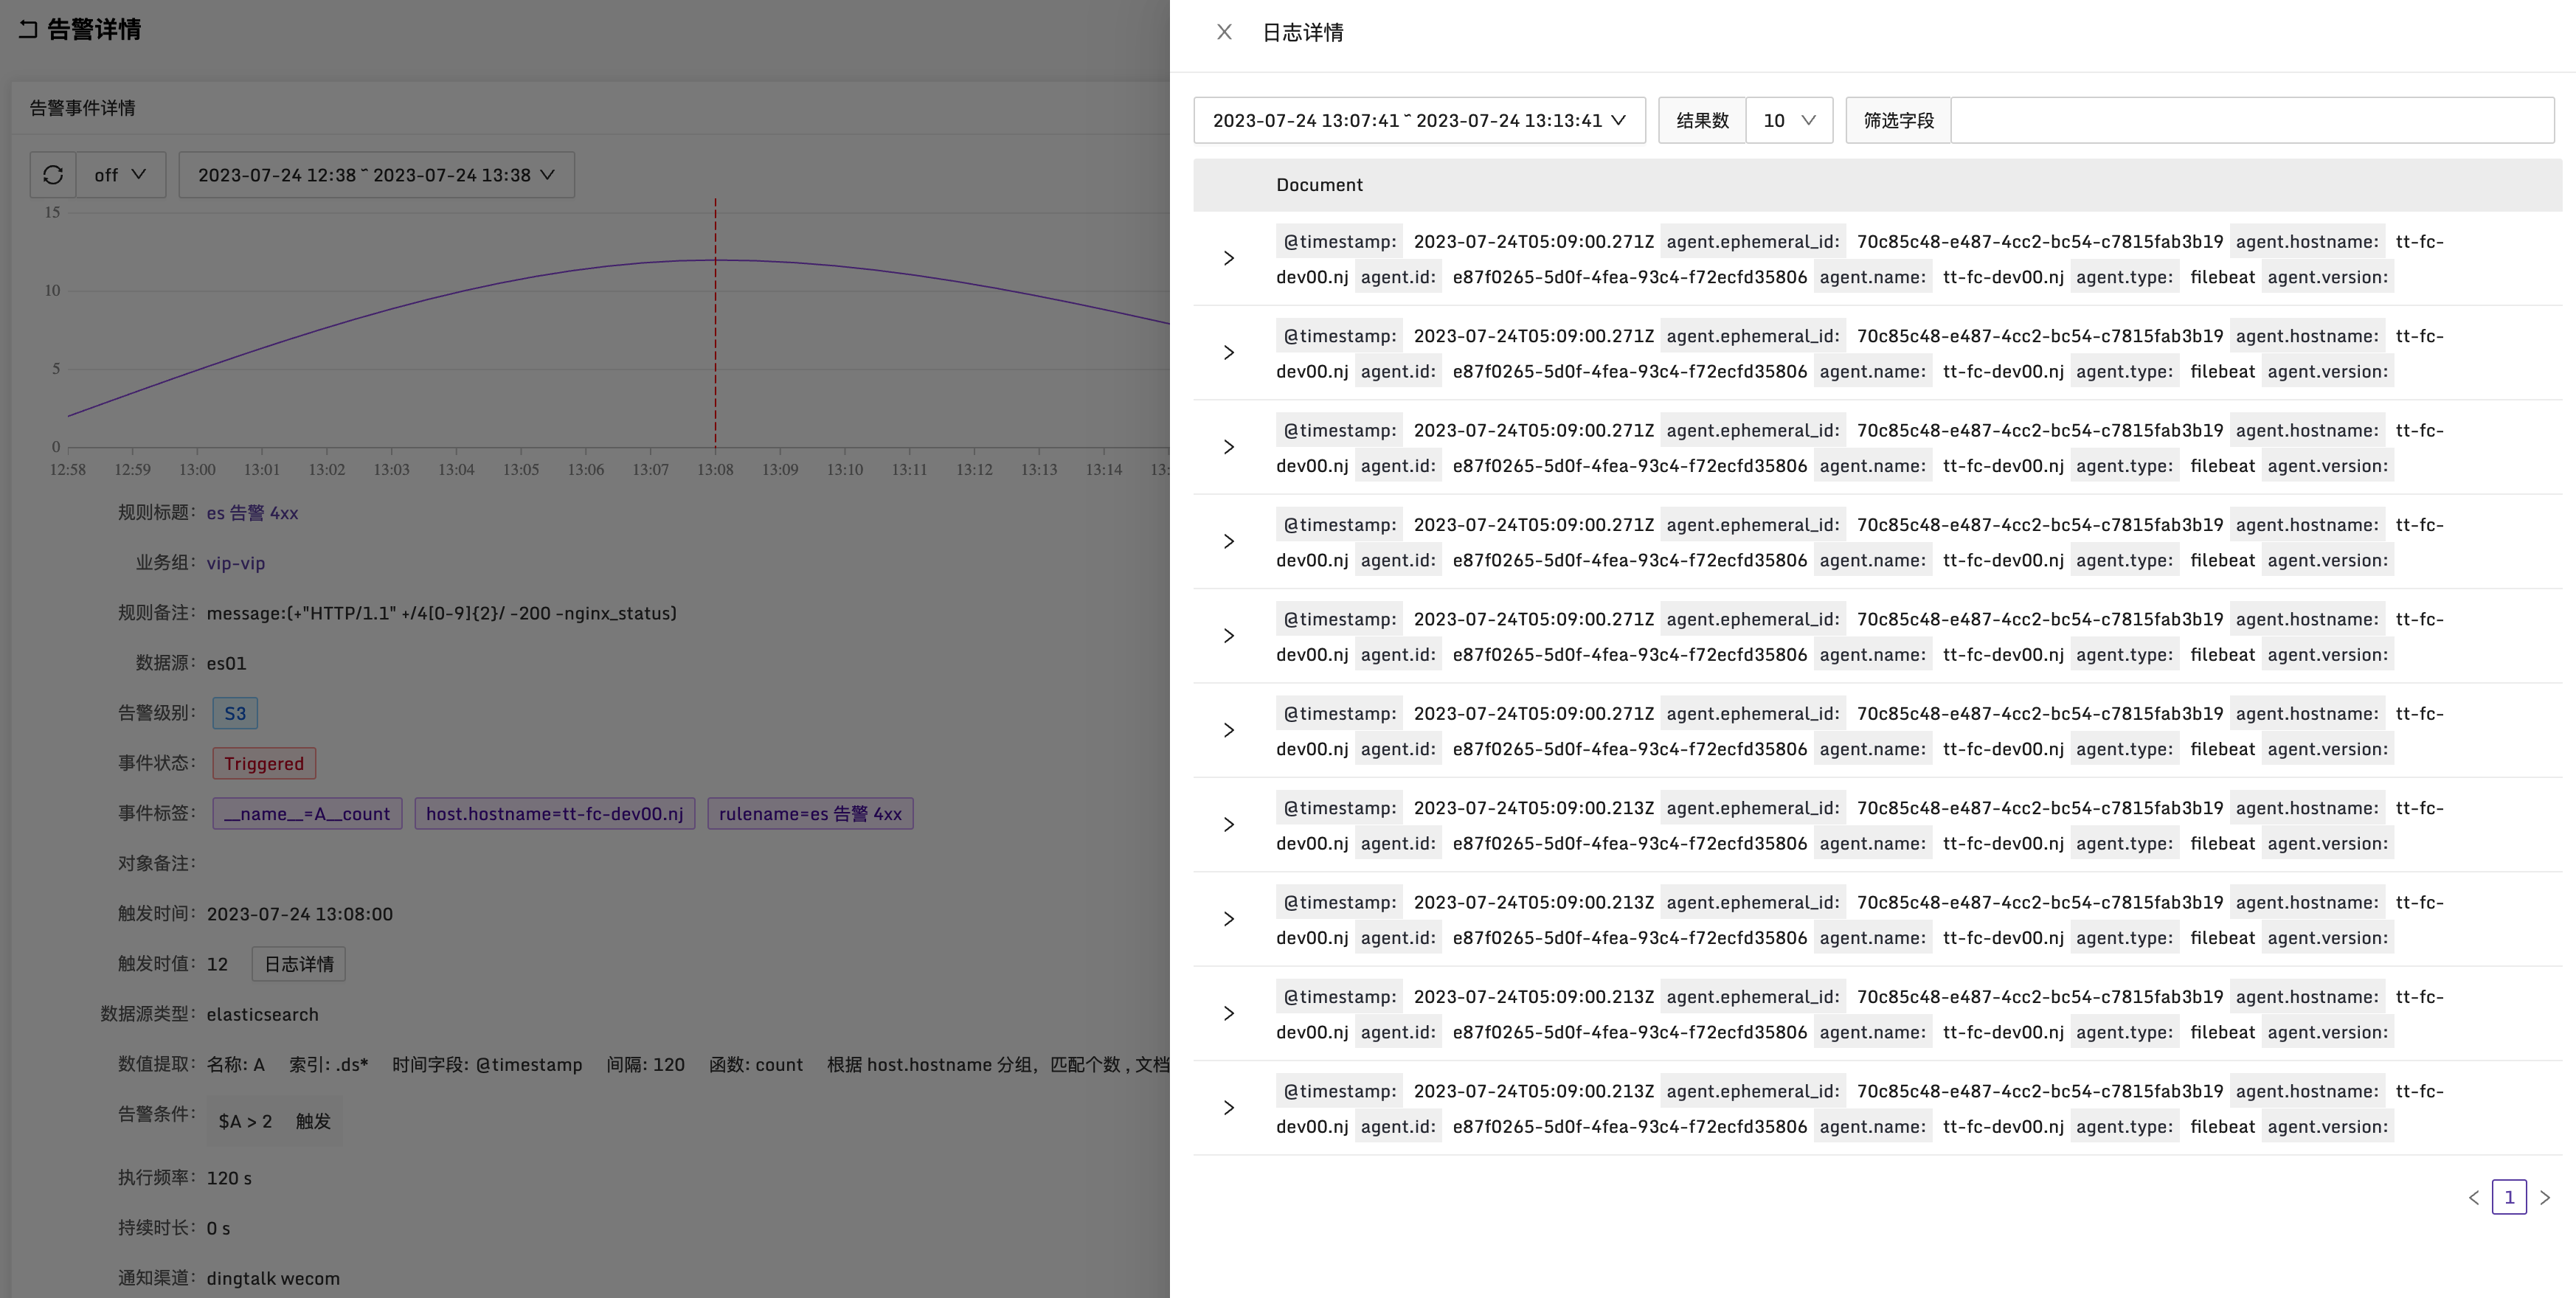Expand the seventh log row with 213Z timestamp

coord(1229,825)
